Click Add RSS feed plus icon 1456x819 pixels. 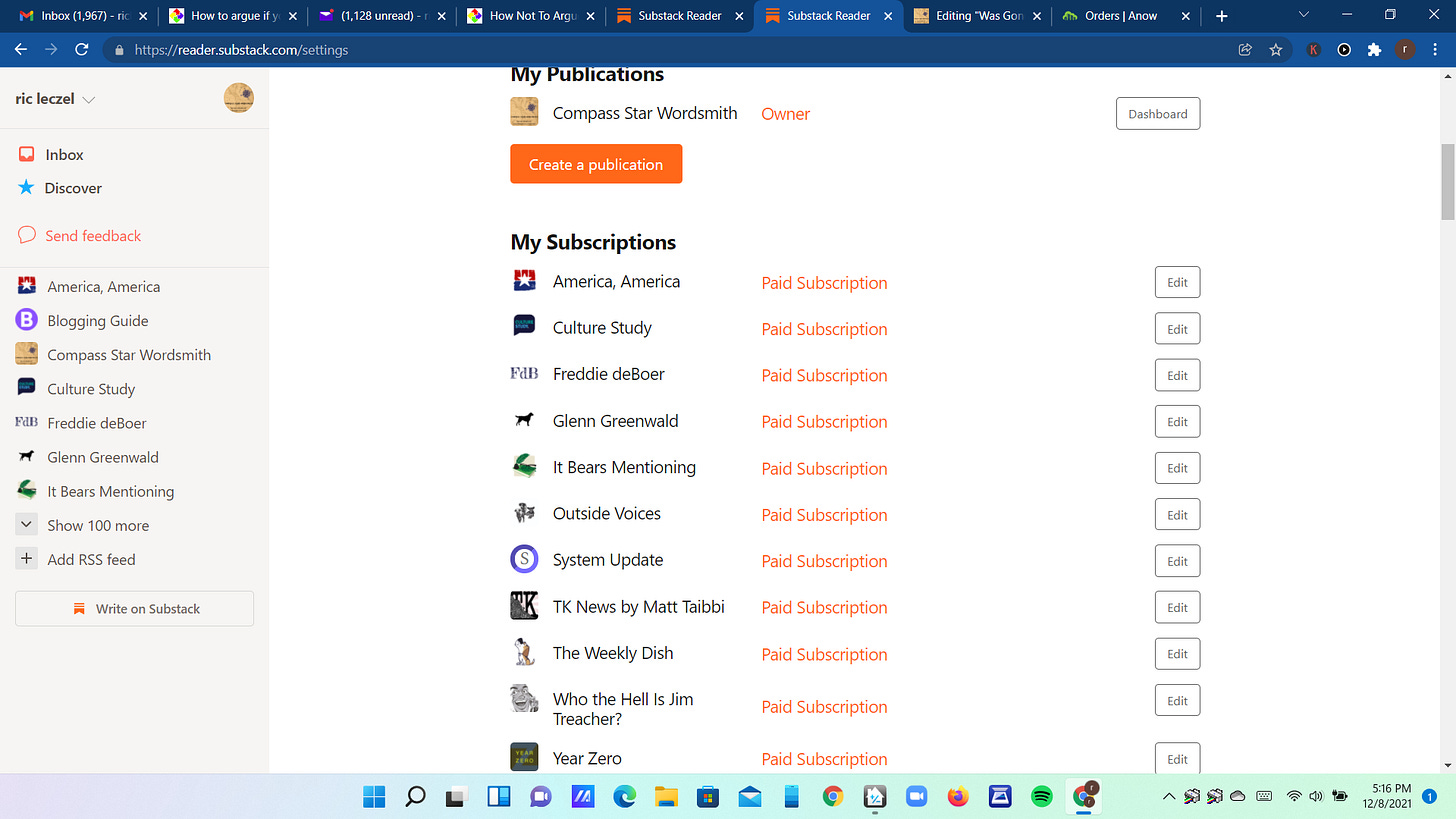[27, 559]
